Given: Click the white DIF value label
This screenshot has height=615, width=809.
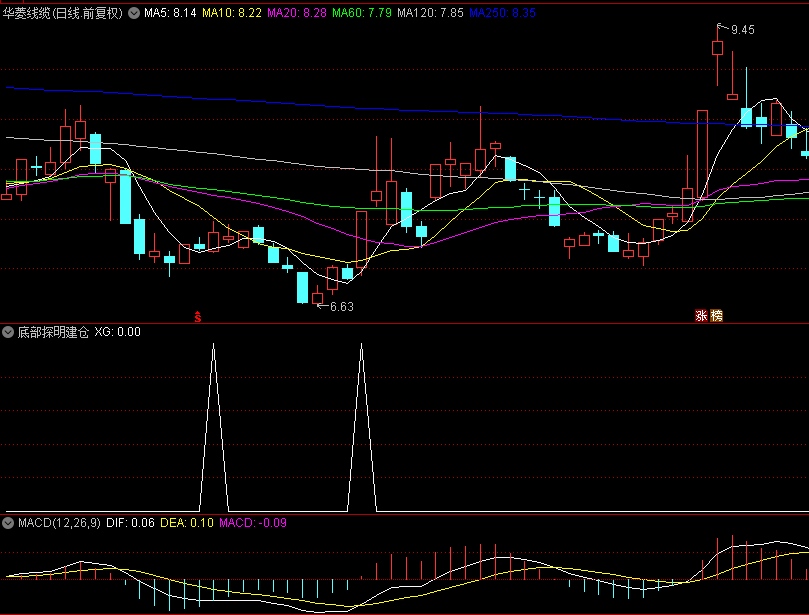Looking at the screenshot, I should [x=130, y=523].
